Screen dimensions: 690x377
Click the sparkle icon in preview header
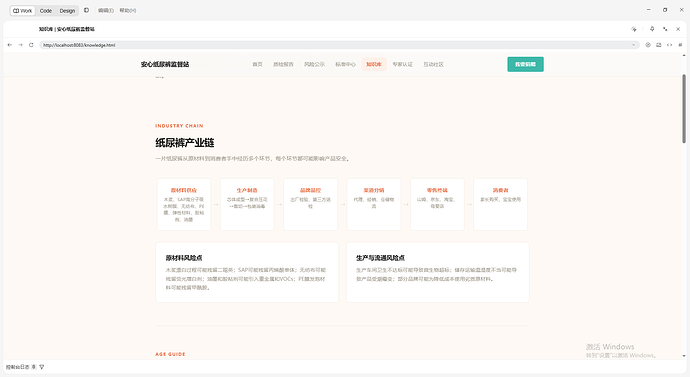click(x=634, y=29)
